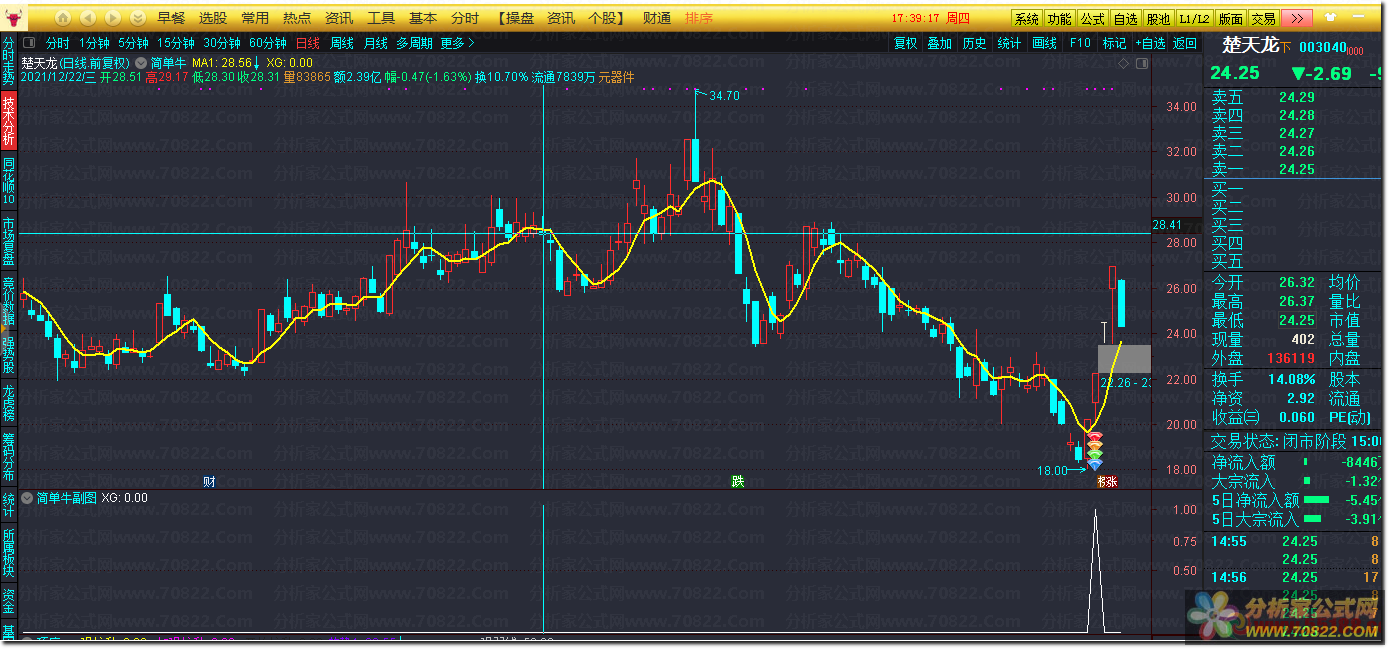
Task: Toggle the side panel icon beside diamond
Action: click(1141, 64)
